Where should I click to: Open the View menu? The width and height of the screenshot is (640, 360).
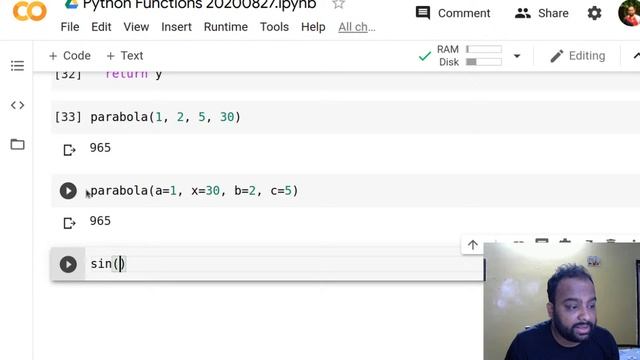tap(136, 27)
